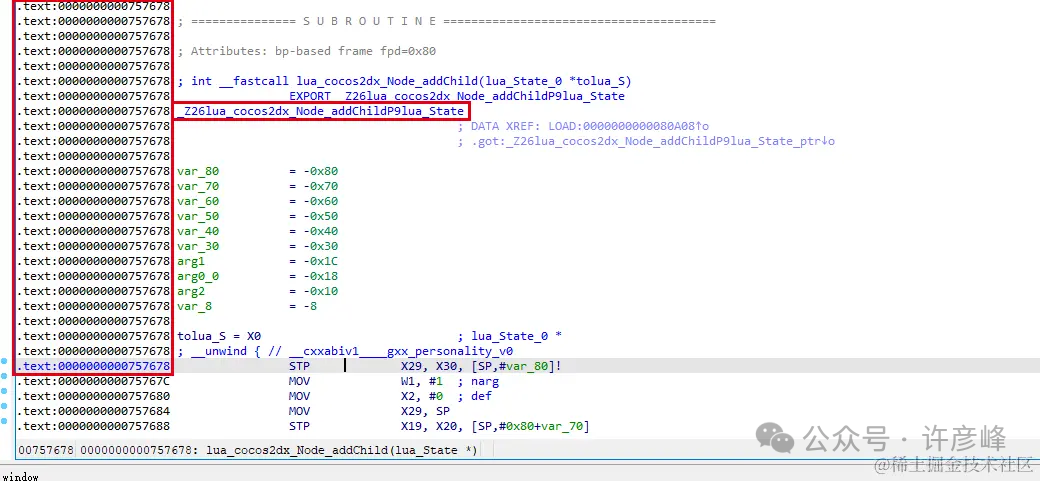The height and width of the screenshot is (481, 1040).
Task: Click status bar text lua_cocos2dx_Node_addChild(lua_State *)
Action: click(x=342, y=450)
